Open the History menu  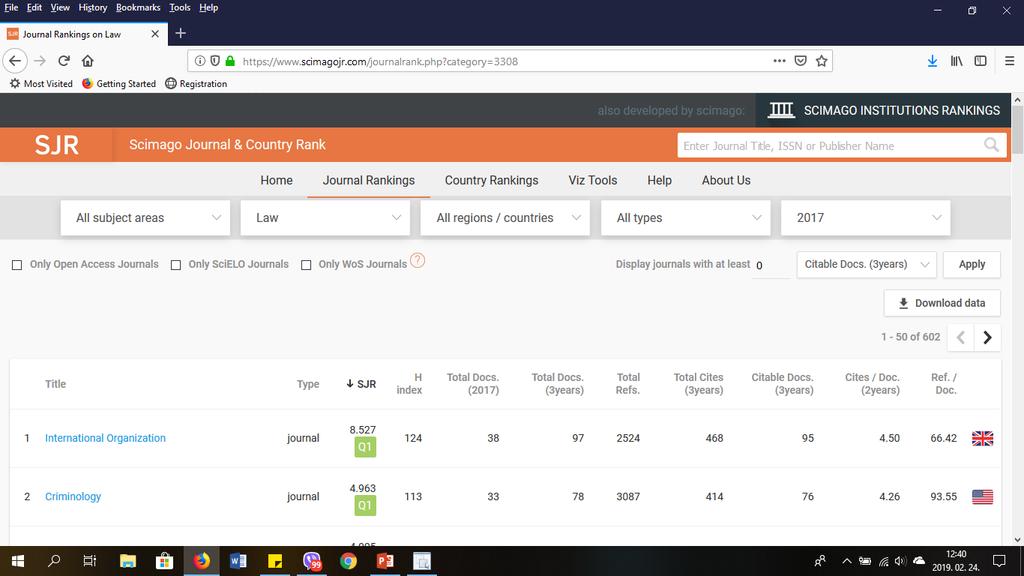pos(93,8)
